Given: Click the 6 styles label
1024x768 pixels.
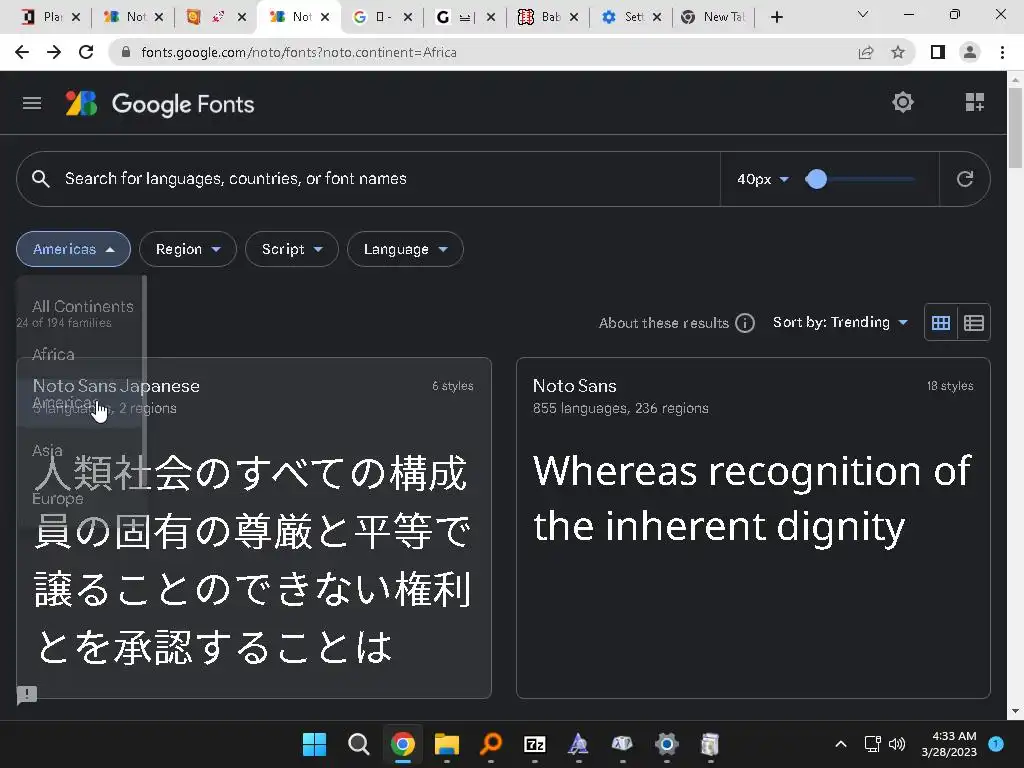Looking at the screenshot, I should coord(453,386).
